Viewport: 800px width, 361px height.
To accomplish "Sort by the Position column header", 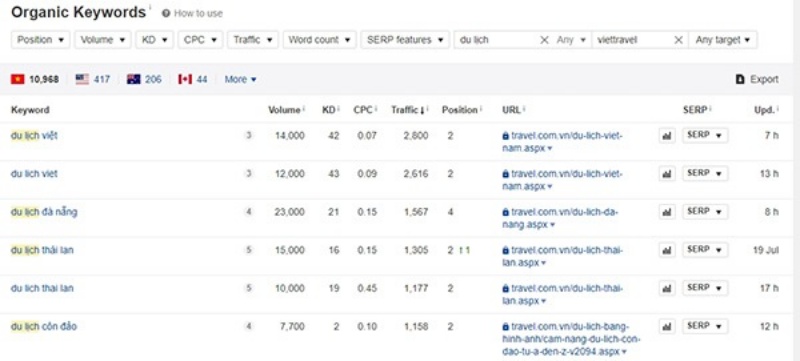I will coord(460,110).
